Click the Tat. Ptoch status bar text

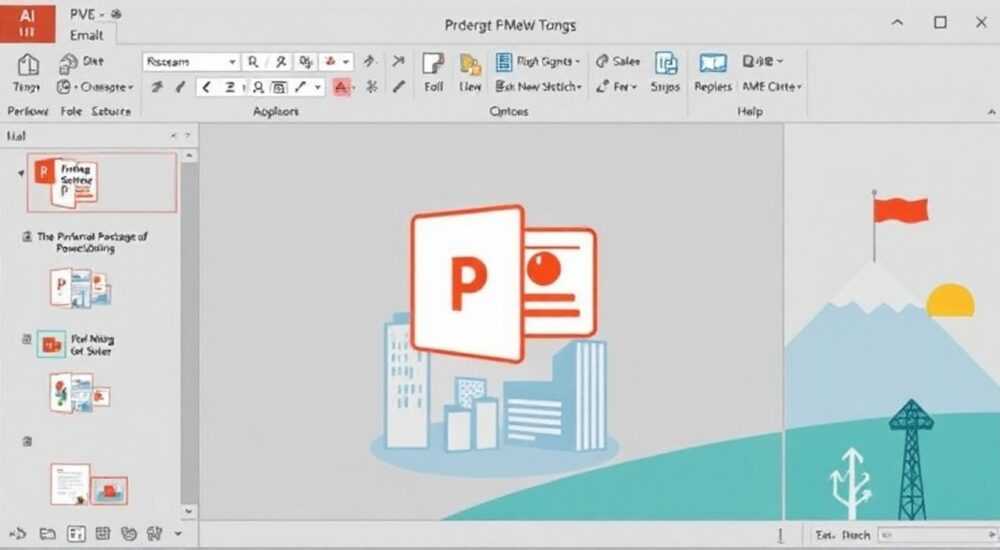[x=842, y=535]
